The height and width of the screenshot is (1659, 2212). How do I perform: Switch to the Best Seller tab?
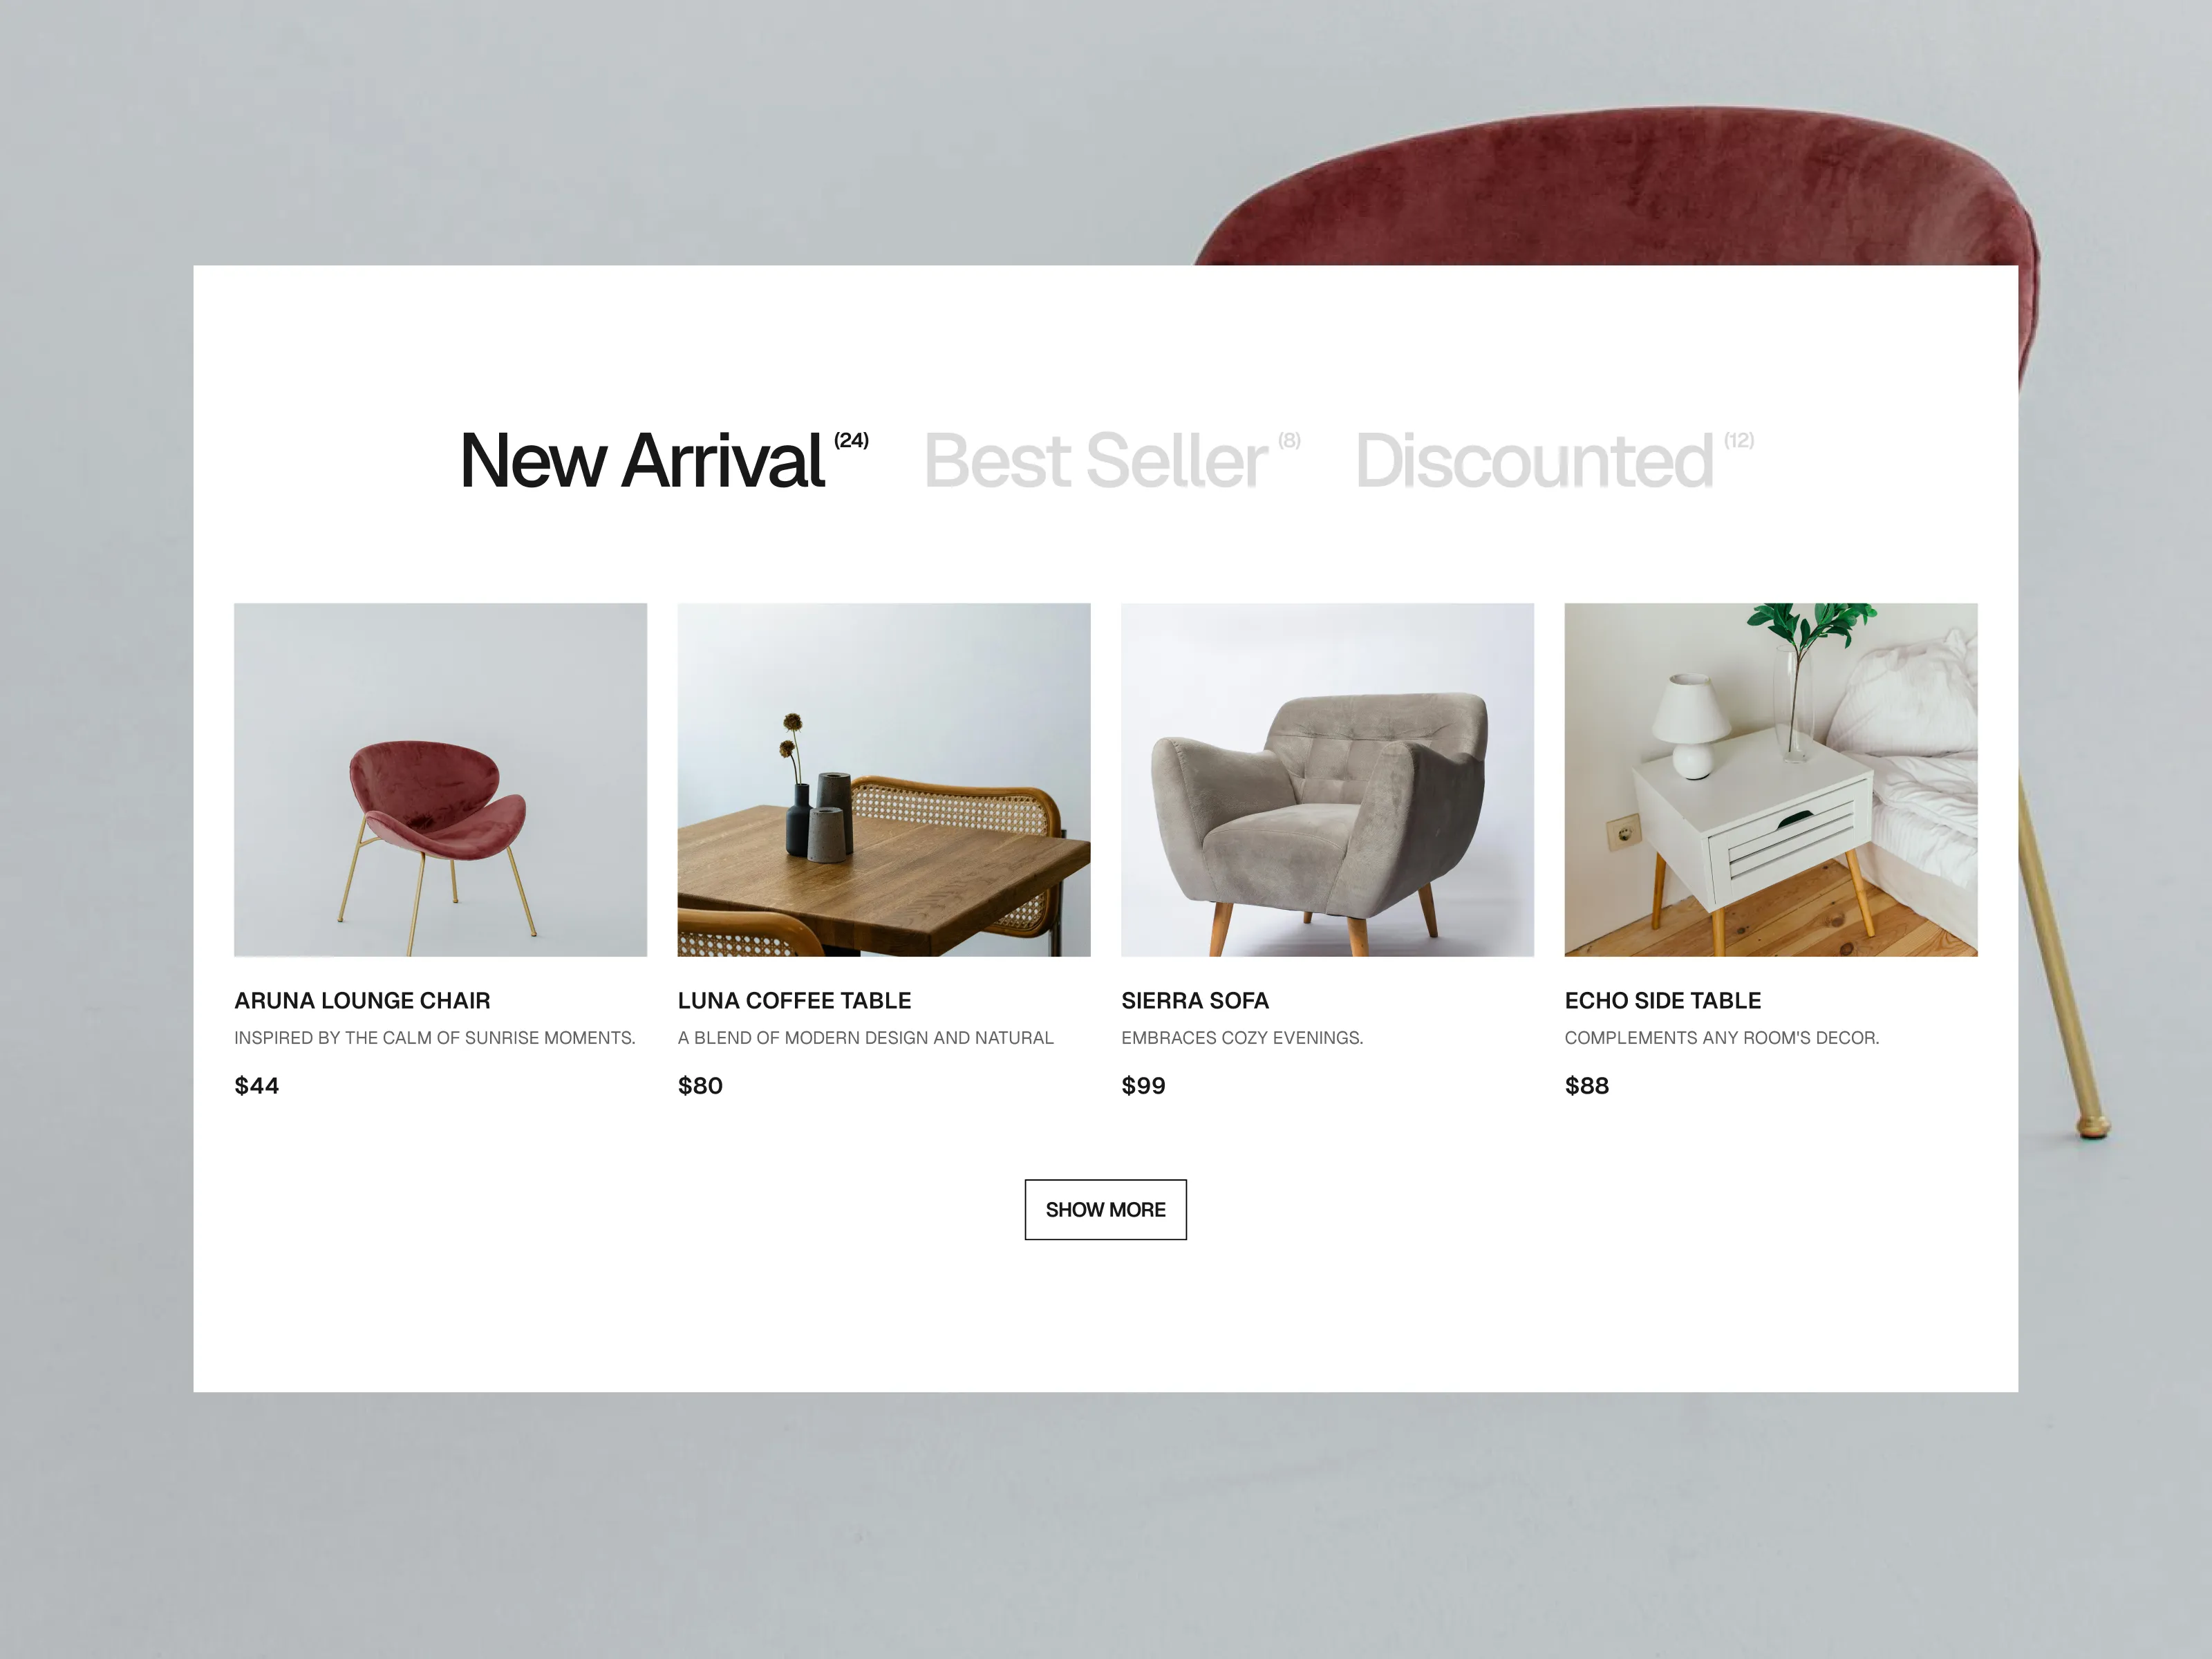coord(1096,461)
